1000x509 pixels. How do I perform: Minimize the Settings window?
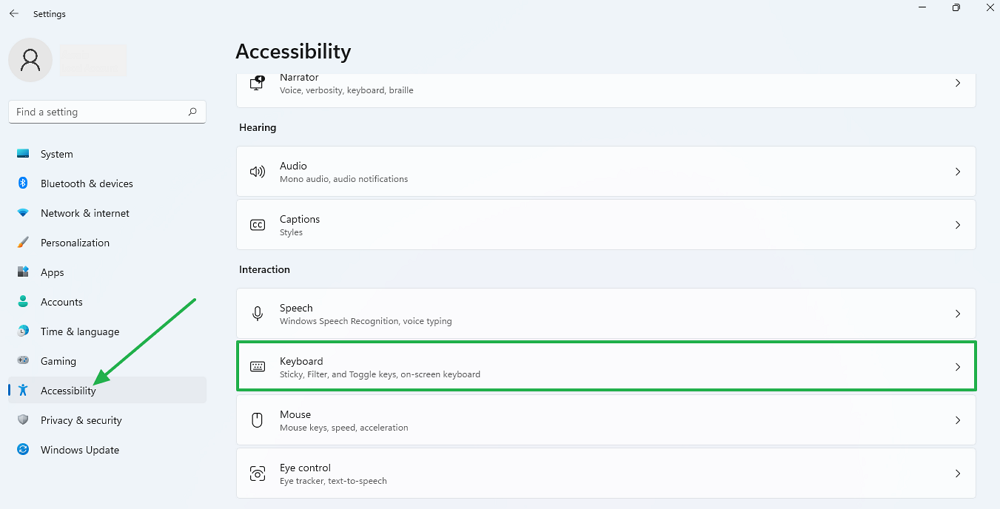pos(922,8)
